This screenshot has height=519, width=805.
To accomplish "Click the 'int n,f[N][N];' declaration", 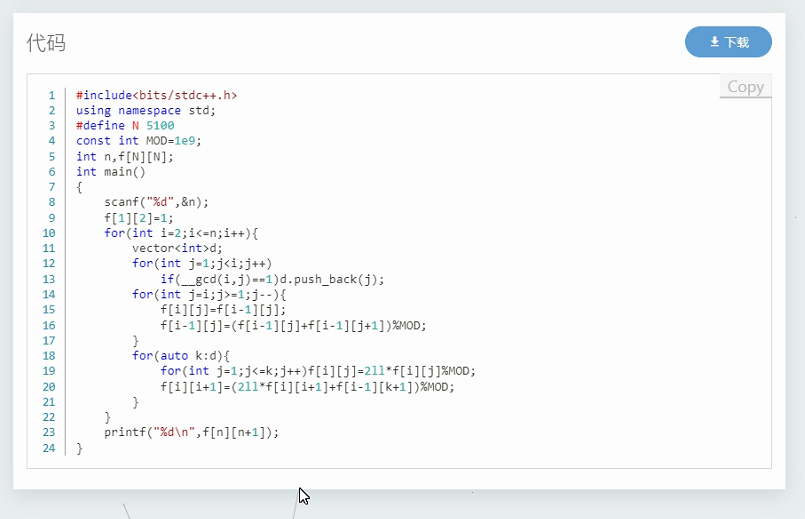I will 125,157.
